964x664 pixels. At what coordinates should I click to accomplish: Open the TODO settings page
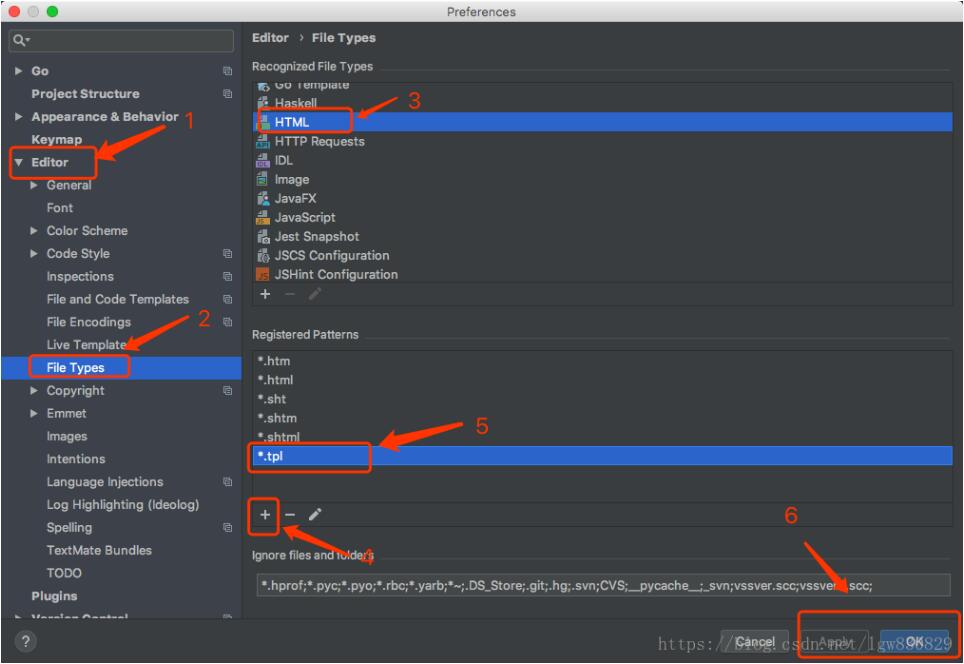pos(64,573)
